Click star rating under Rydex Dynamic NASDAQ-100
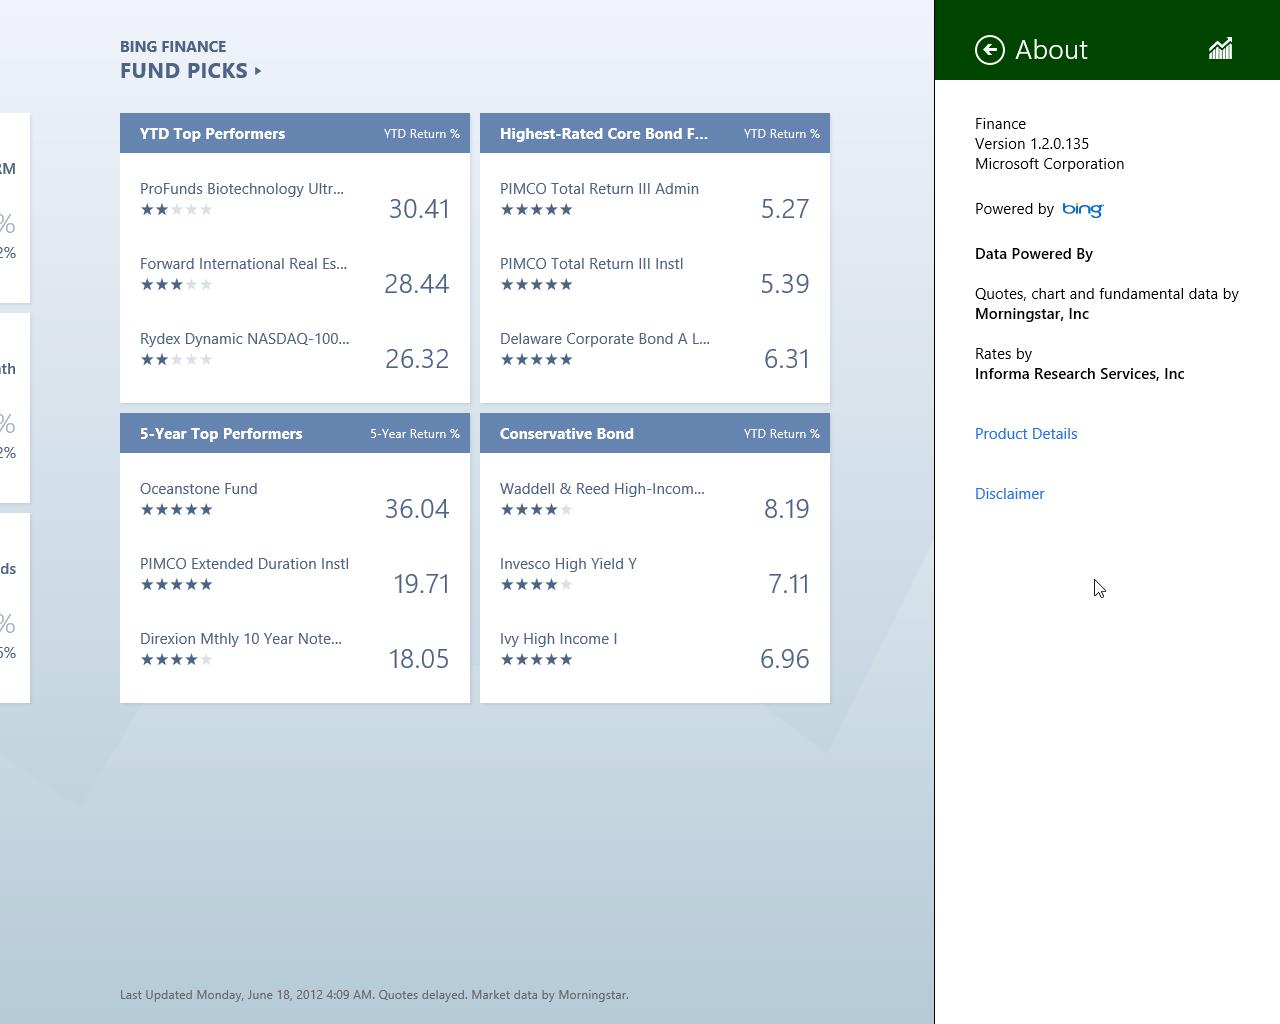The image size is (1280, 1024). (x=177, y=360)
